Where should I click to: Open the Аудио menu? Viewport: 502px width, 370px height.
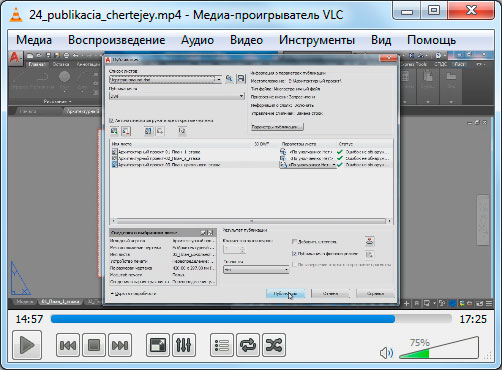point(197,40)
